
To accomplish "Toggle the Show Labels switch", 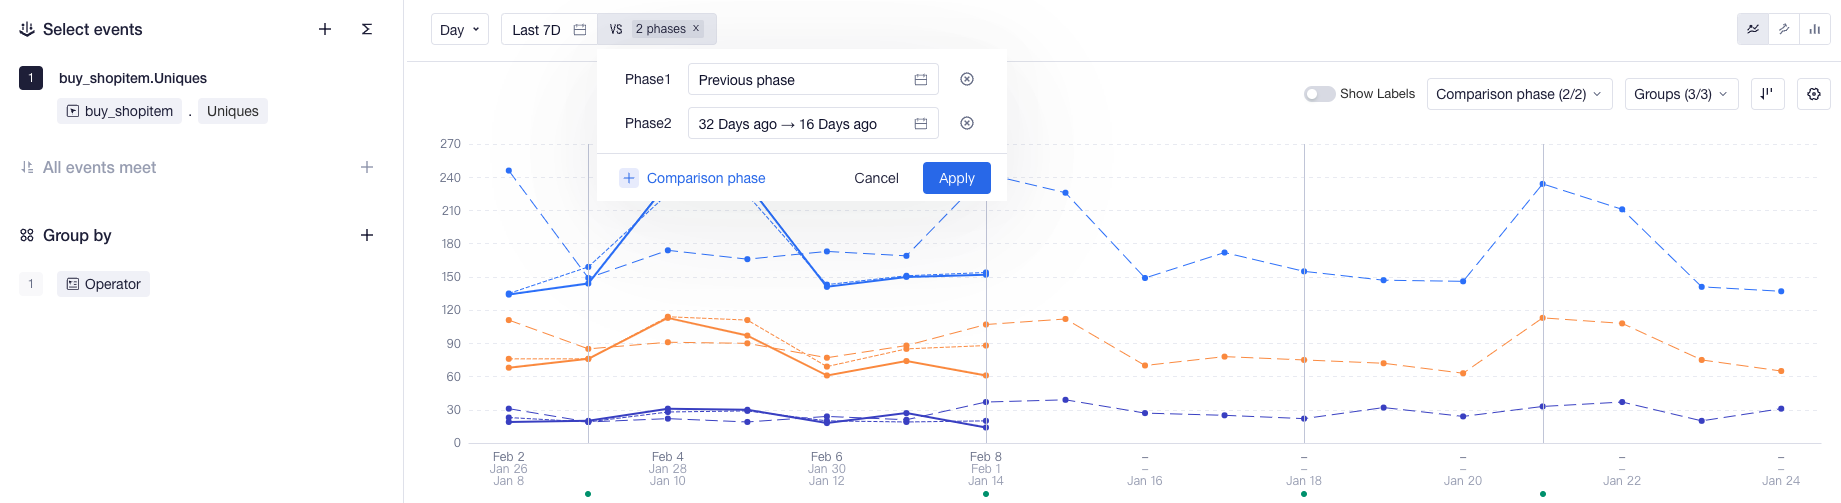I will tap(1319, 94).
